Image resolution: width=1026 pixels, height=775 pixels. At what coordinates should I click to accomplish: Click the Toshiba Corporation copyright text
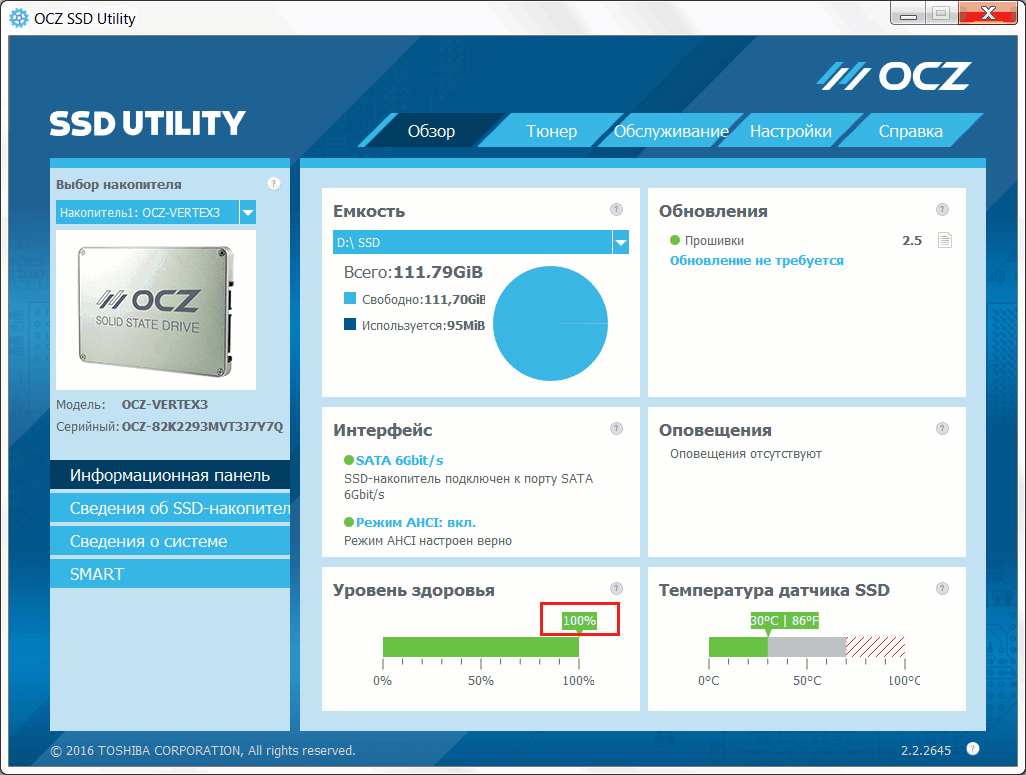pos(203,750)
